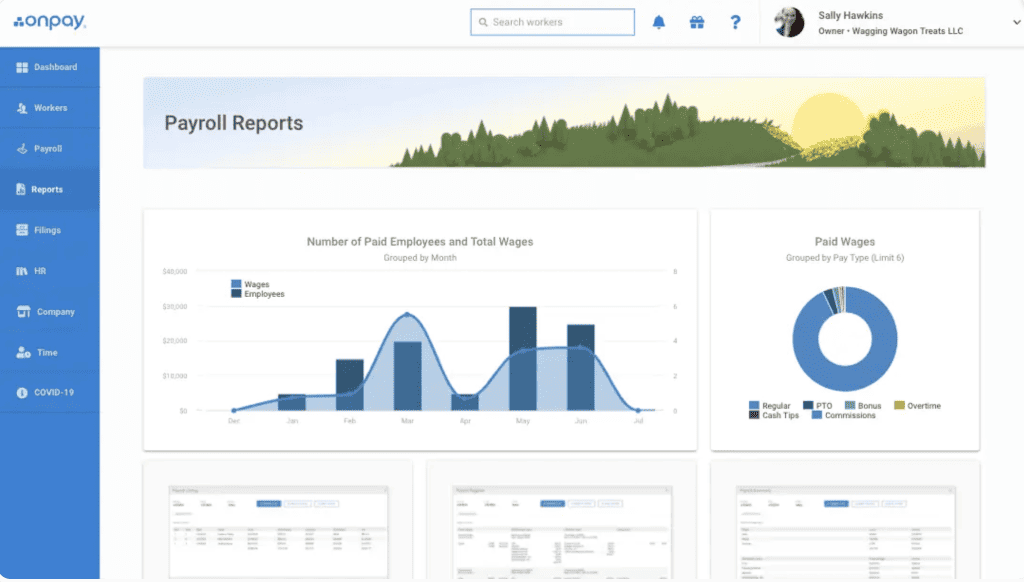Toggle Bonus pay type legend
1024x582 pixels.
[x=863, y=406]
